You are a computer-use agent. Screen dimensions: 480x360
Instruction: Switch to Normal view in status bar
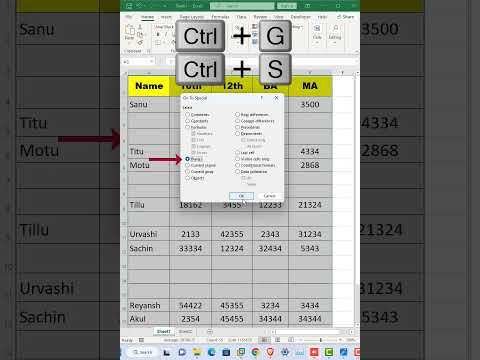click(x=264, y=340)
